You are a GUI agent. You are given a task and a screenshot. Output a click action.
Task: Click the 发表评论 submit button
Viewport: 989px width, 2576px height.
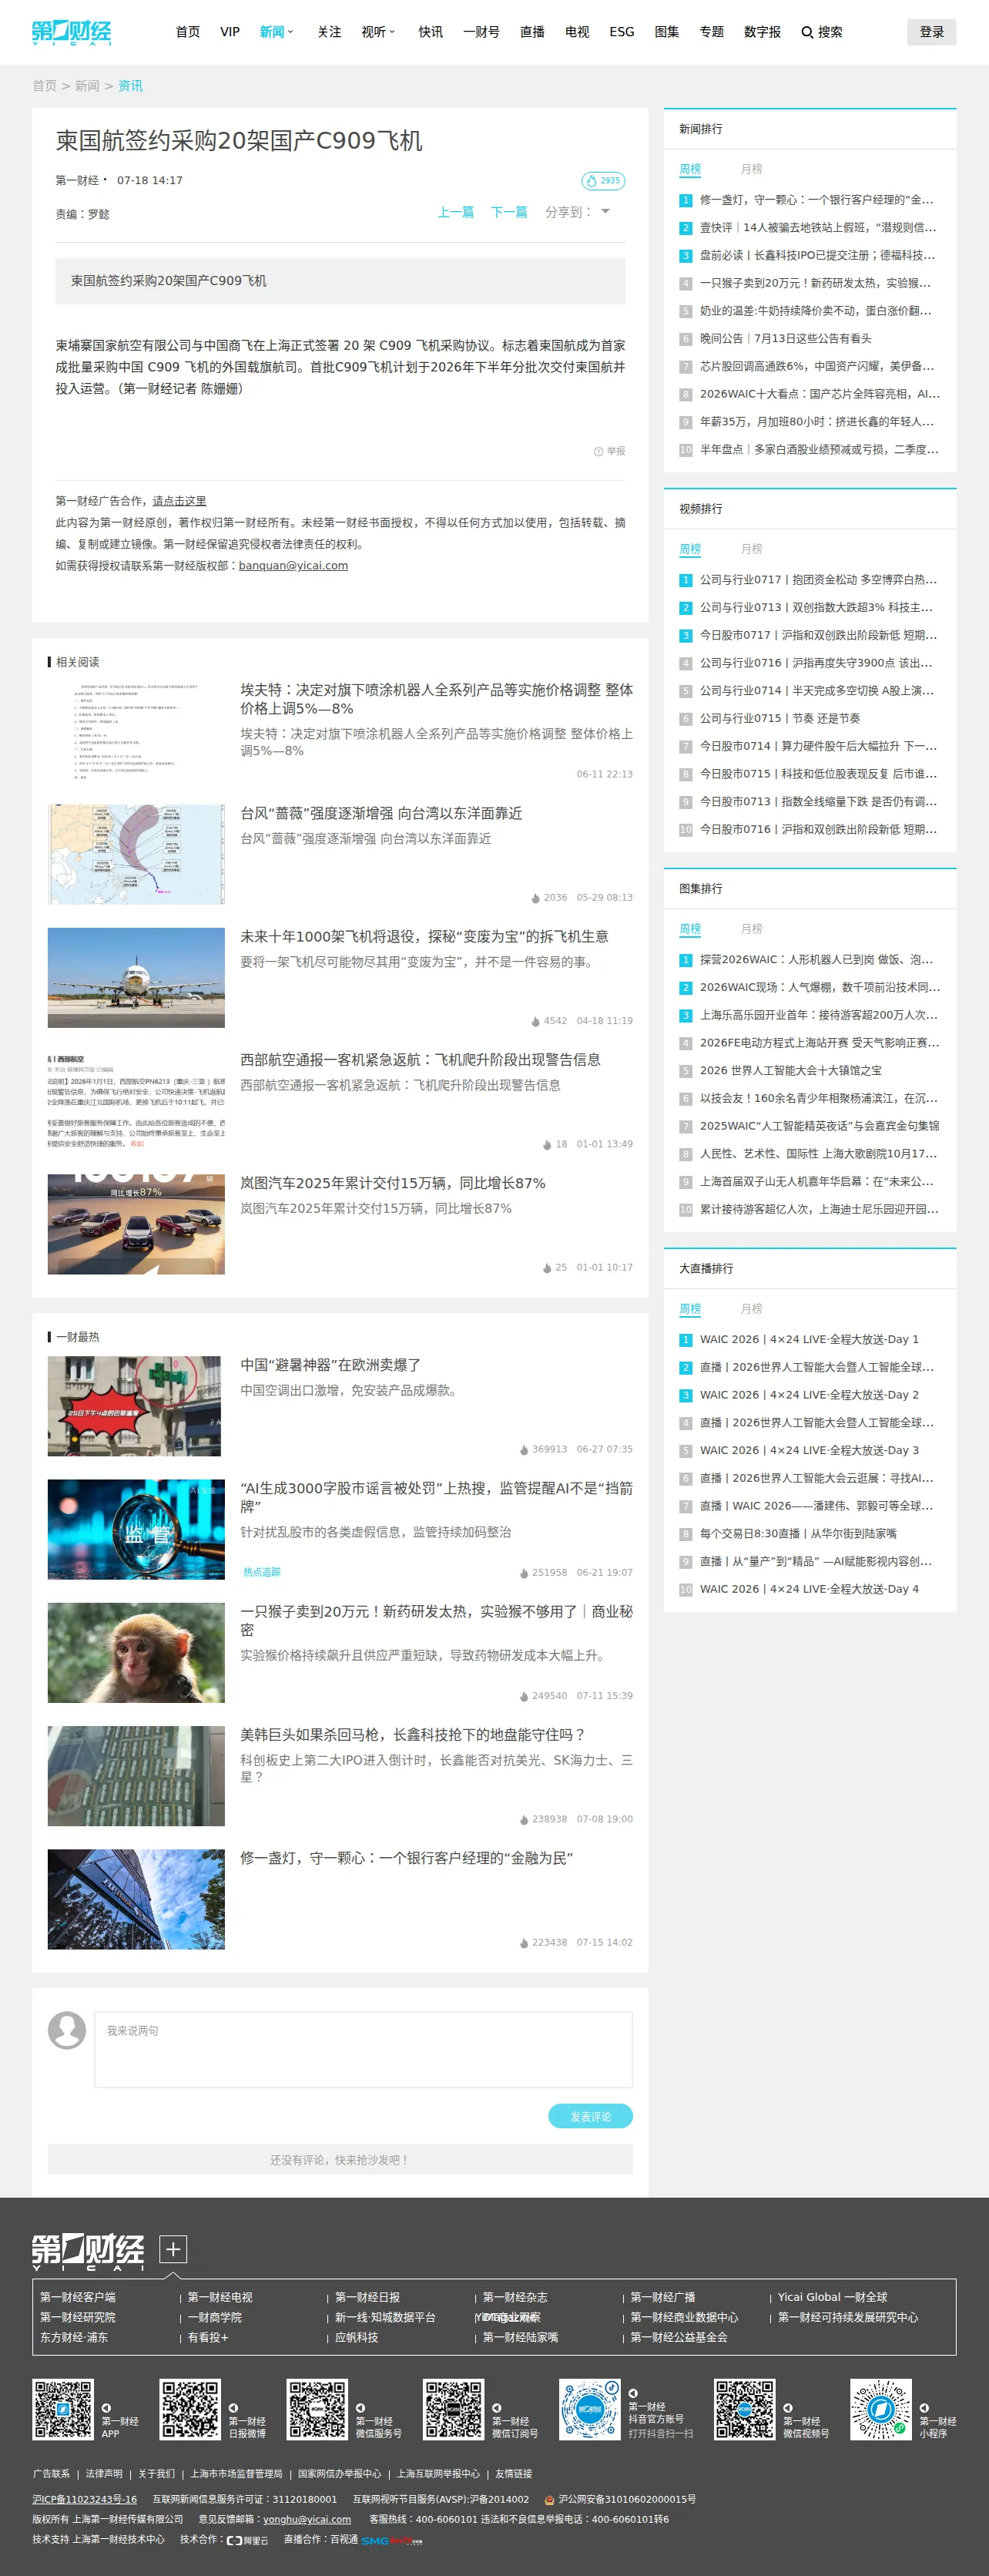click(x=590, y=2116)
